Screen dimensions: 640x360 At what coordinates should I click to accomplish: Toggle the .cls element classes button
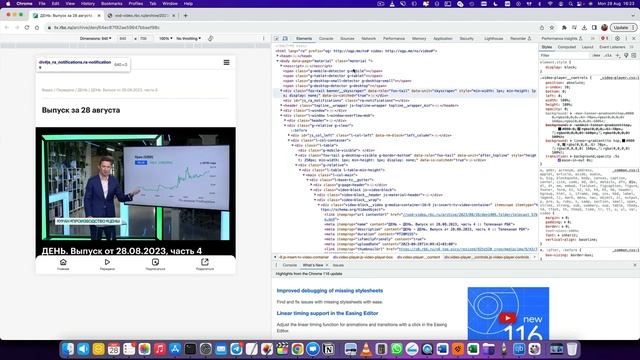[608, 55]
